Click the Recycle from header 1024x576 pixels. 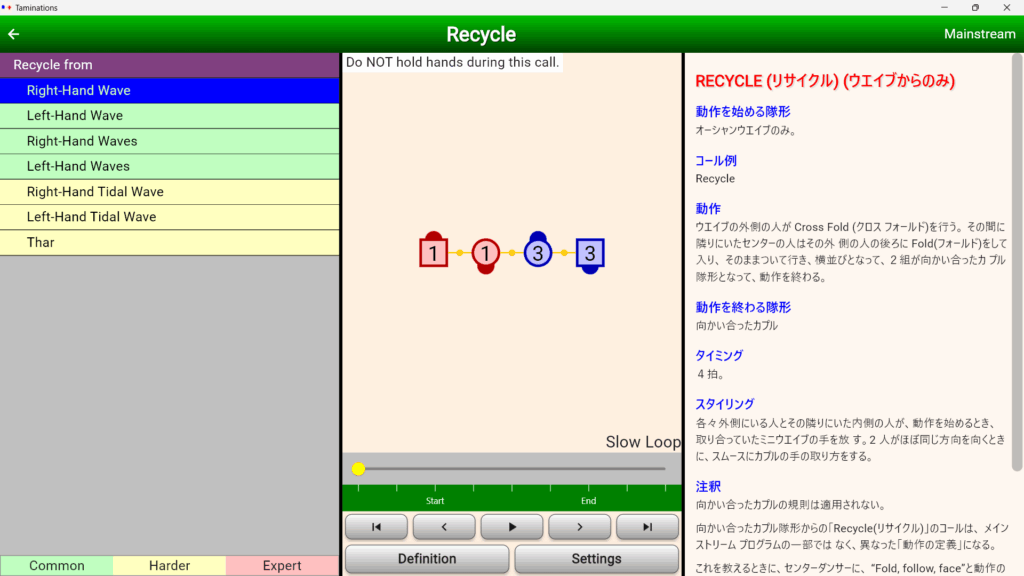tap(170, 65)
